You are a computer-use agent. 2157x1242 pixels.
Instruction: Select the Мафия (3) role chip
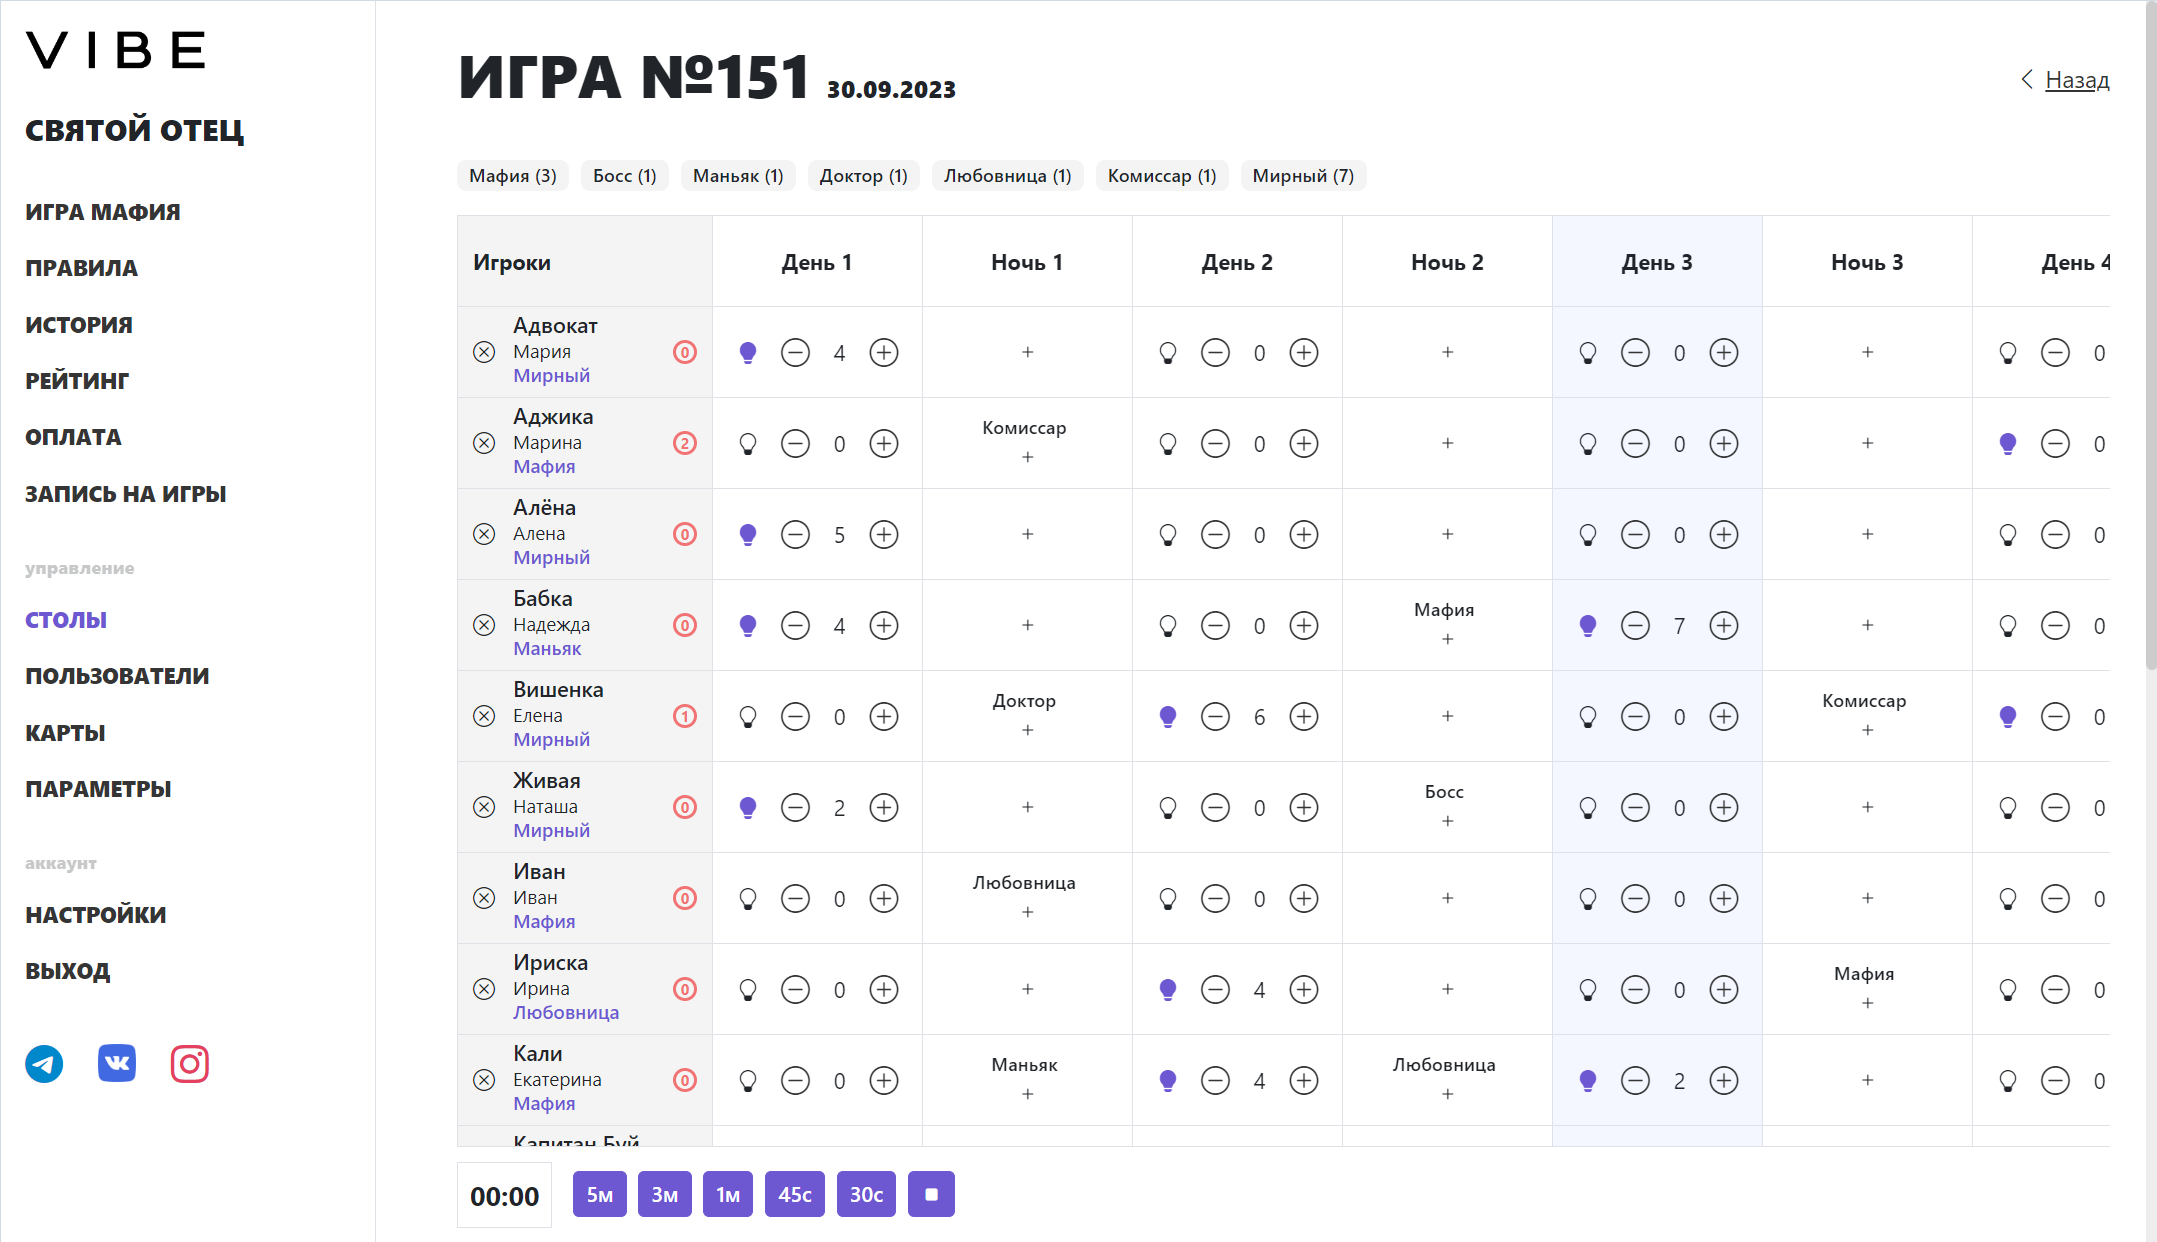[513, 176]
